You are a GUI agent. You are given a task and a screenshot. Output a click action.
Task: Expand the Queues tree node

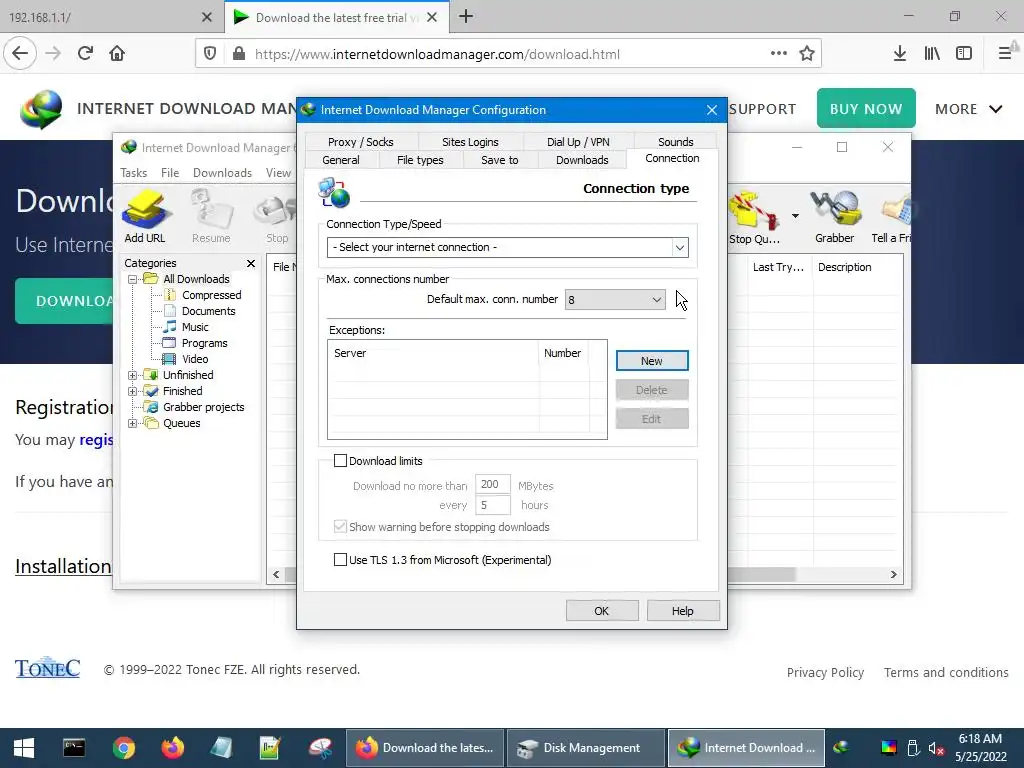click(x=133, y=423)
